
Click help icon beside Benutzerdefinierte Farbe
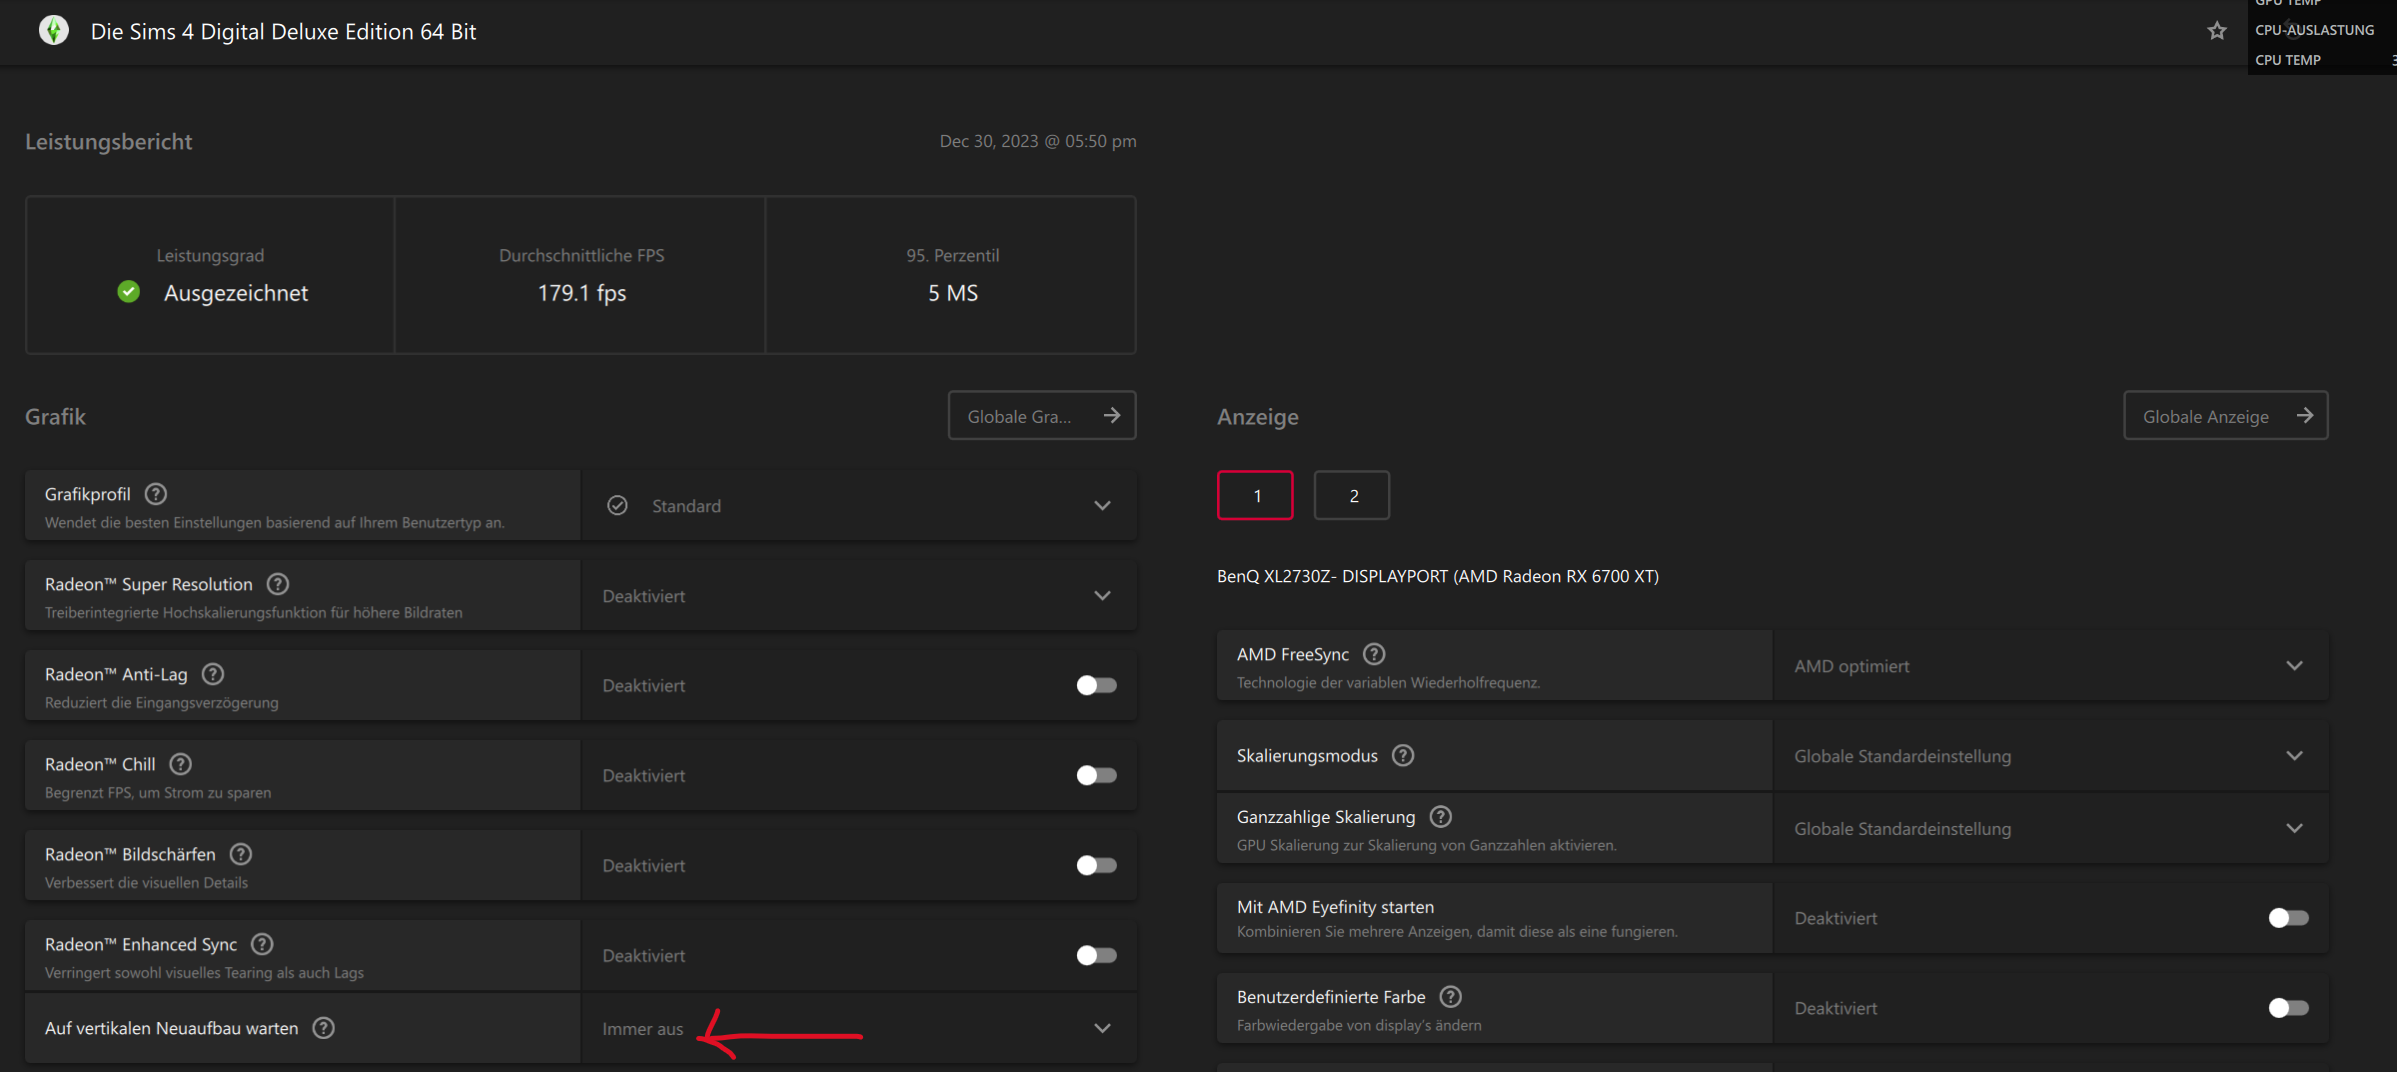coord(1451,997)
